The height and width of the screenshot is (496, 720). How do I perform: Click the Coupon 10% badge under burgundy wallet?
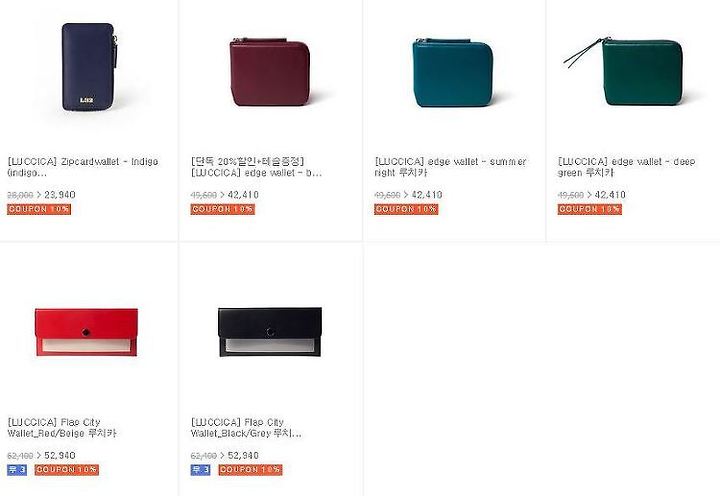[223, 209]
